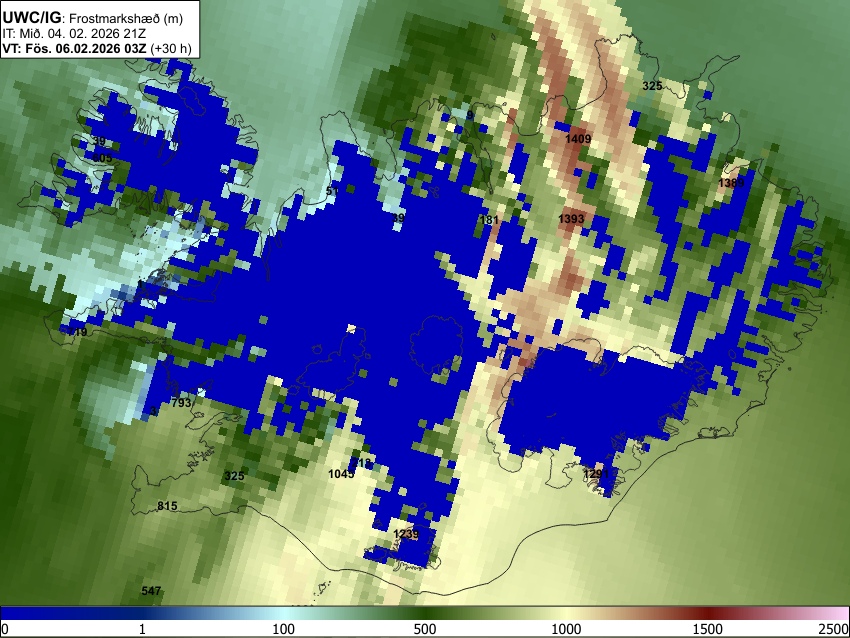Click the legend tick label 100

[283, 629]
